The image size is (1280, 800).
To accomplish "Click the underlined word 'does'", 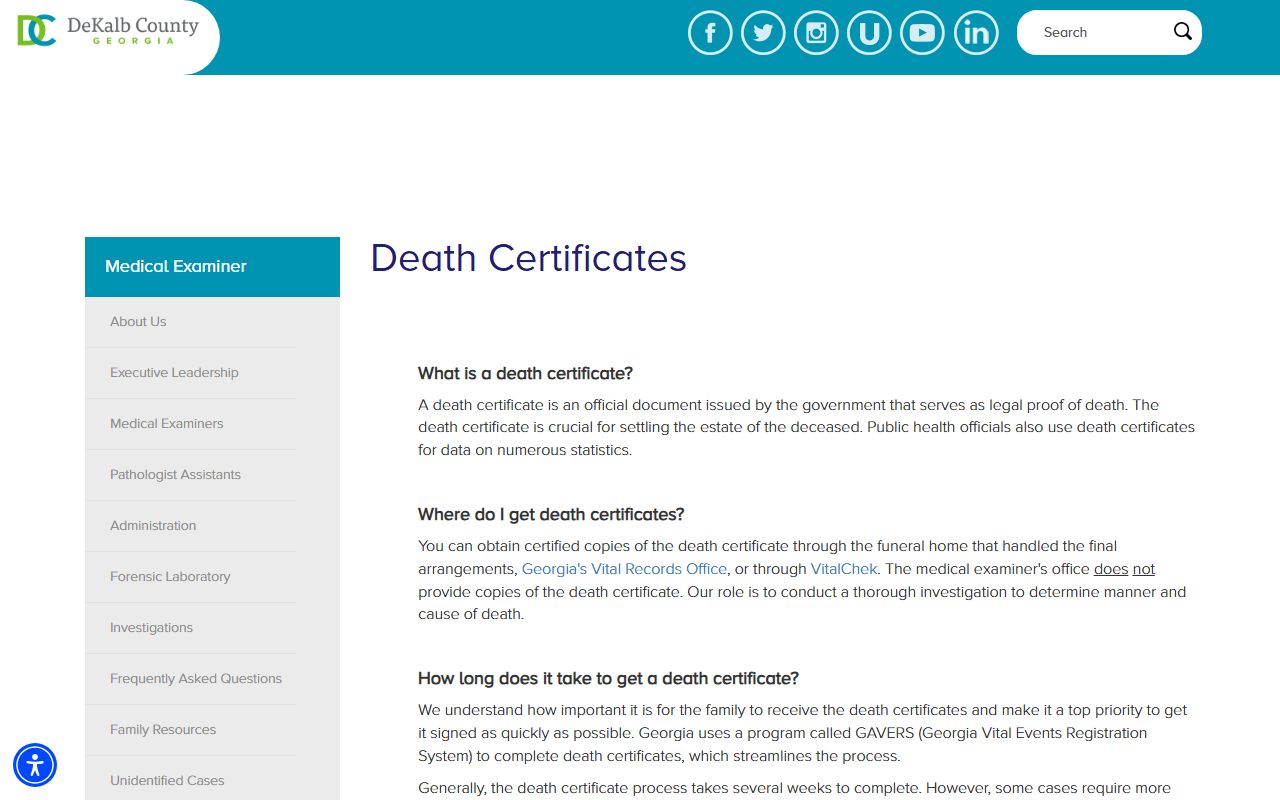I will tap(1111, 569).
